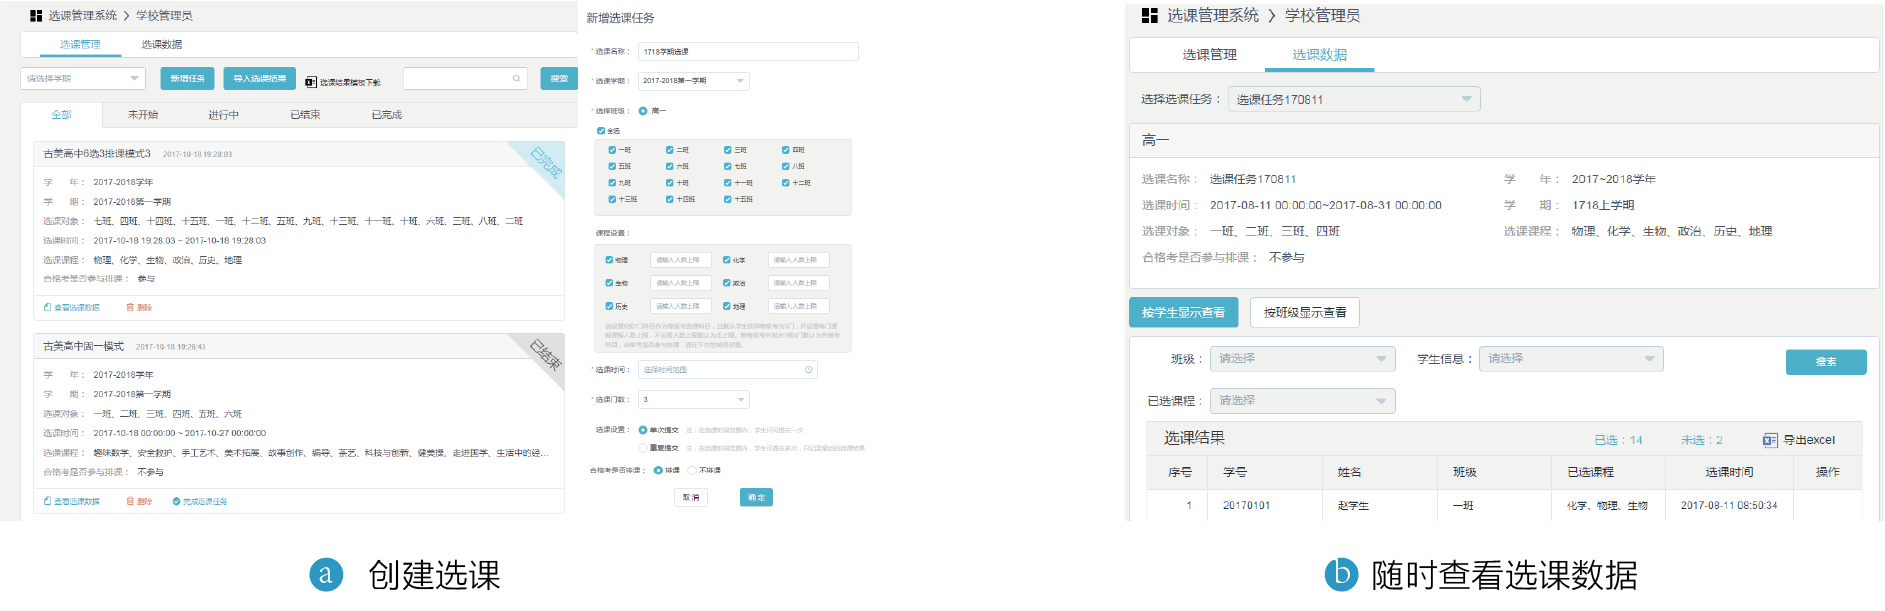Expand the 选课门数 dropdown showing 3
The width and height of the screenshot is (1885, 611).
click(x=694, y=399)
